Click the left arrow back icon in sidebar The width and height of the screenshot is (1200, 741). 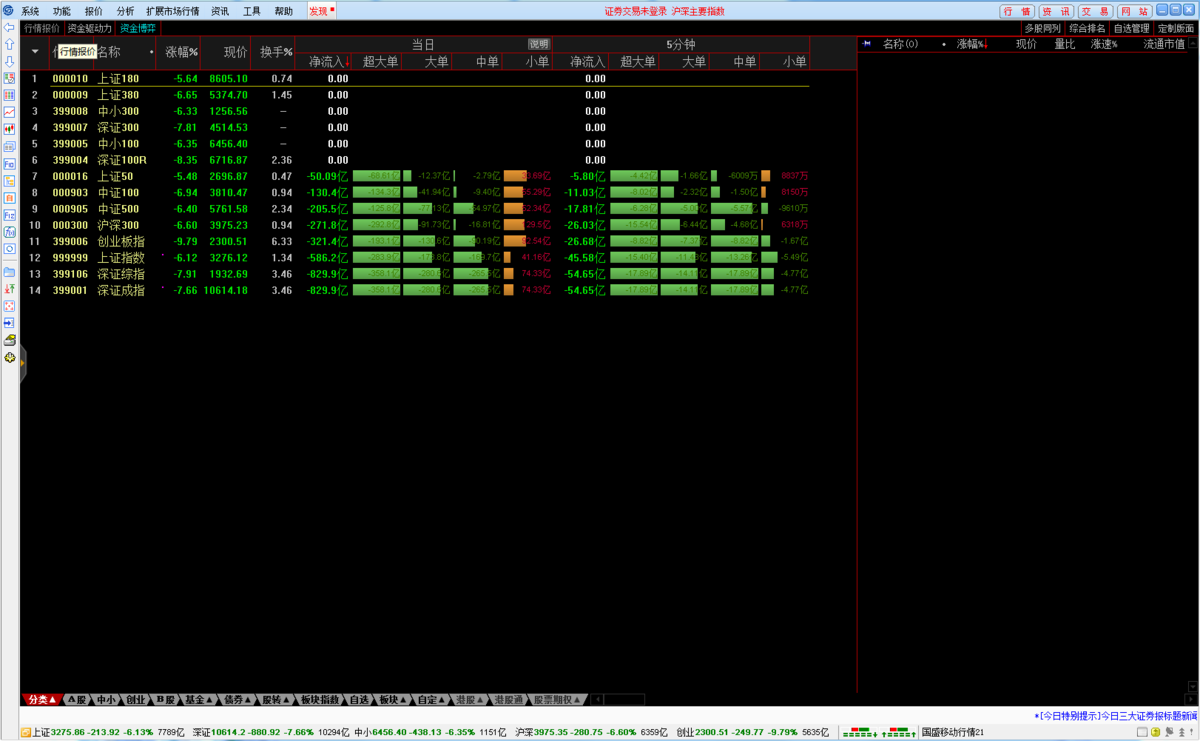(10, 28)
